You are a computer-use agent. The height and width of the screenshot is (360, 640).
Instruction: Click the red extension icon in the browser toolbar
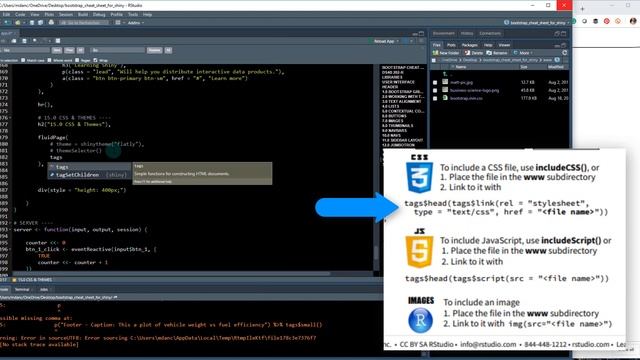pos(607,21)
